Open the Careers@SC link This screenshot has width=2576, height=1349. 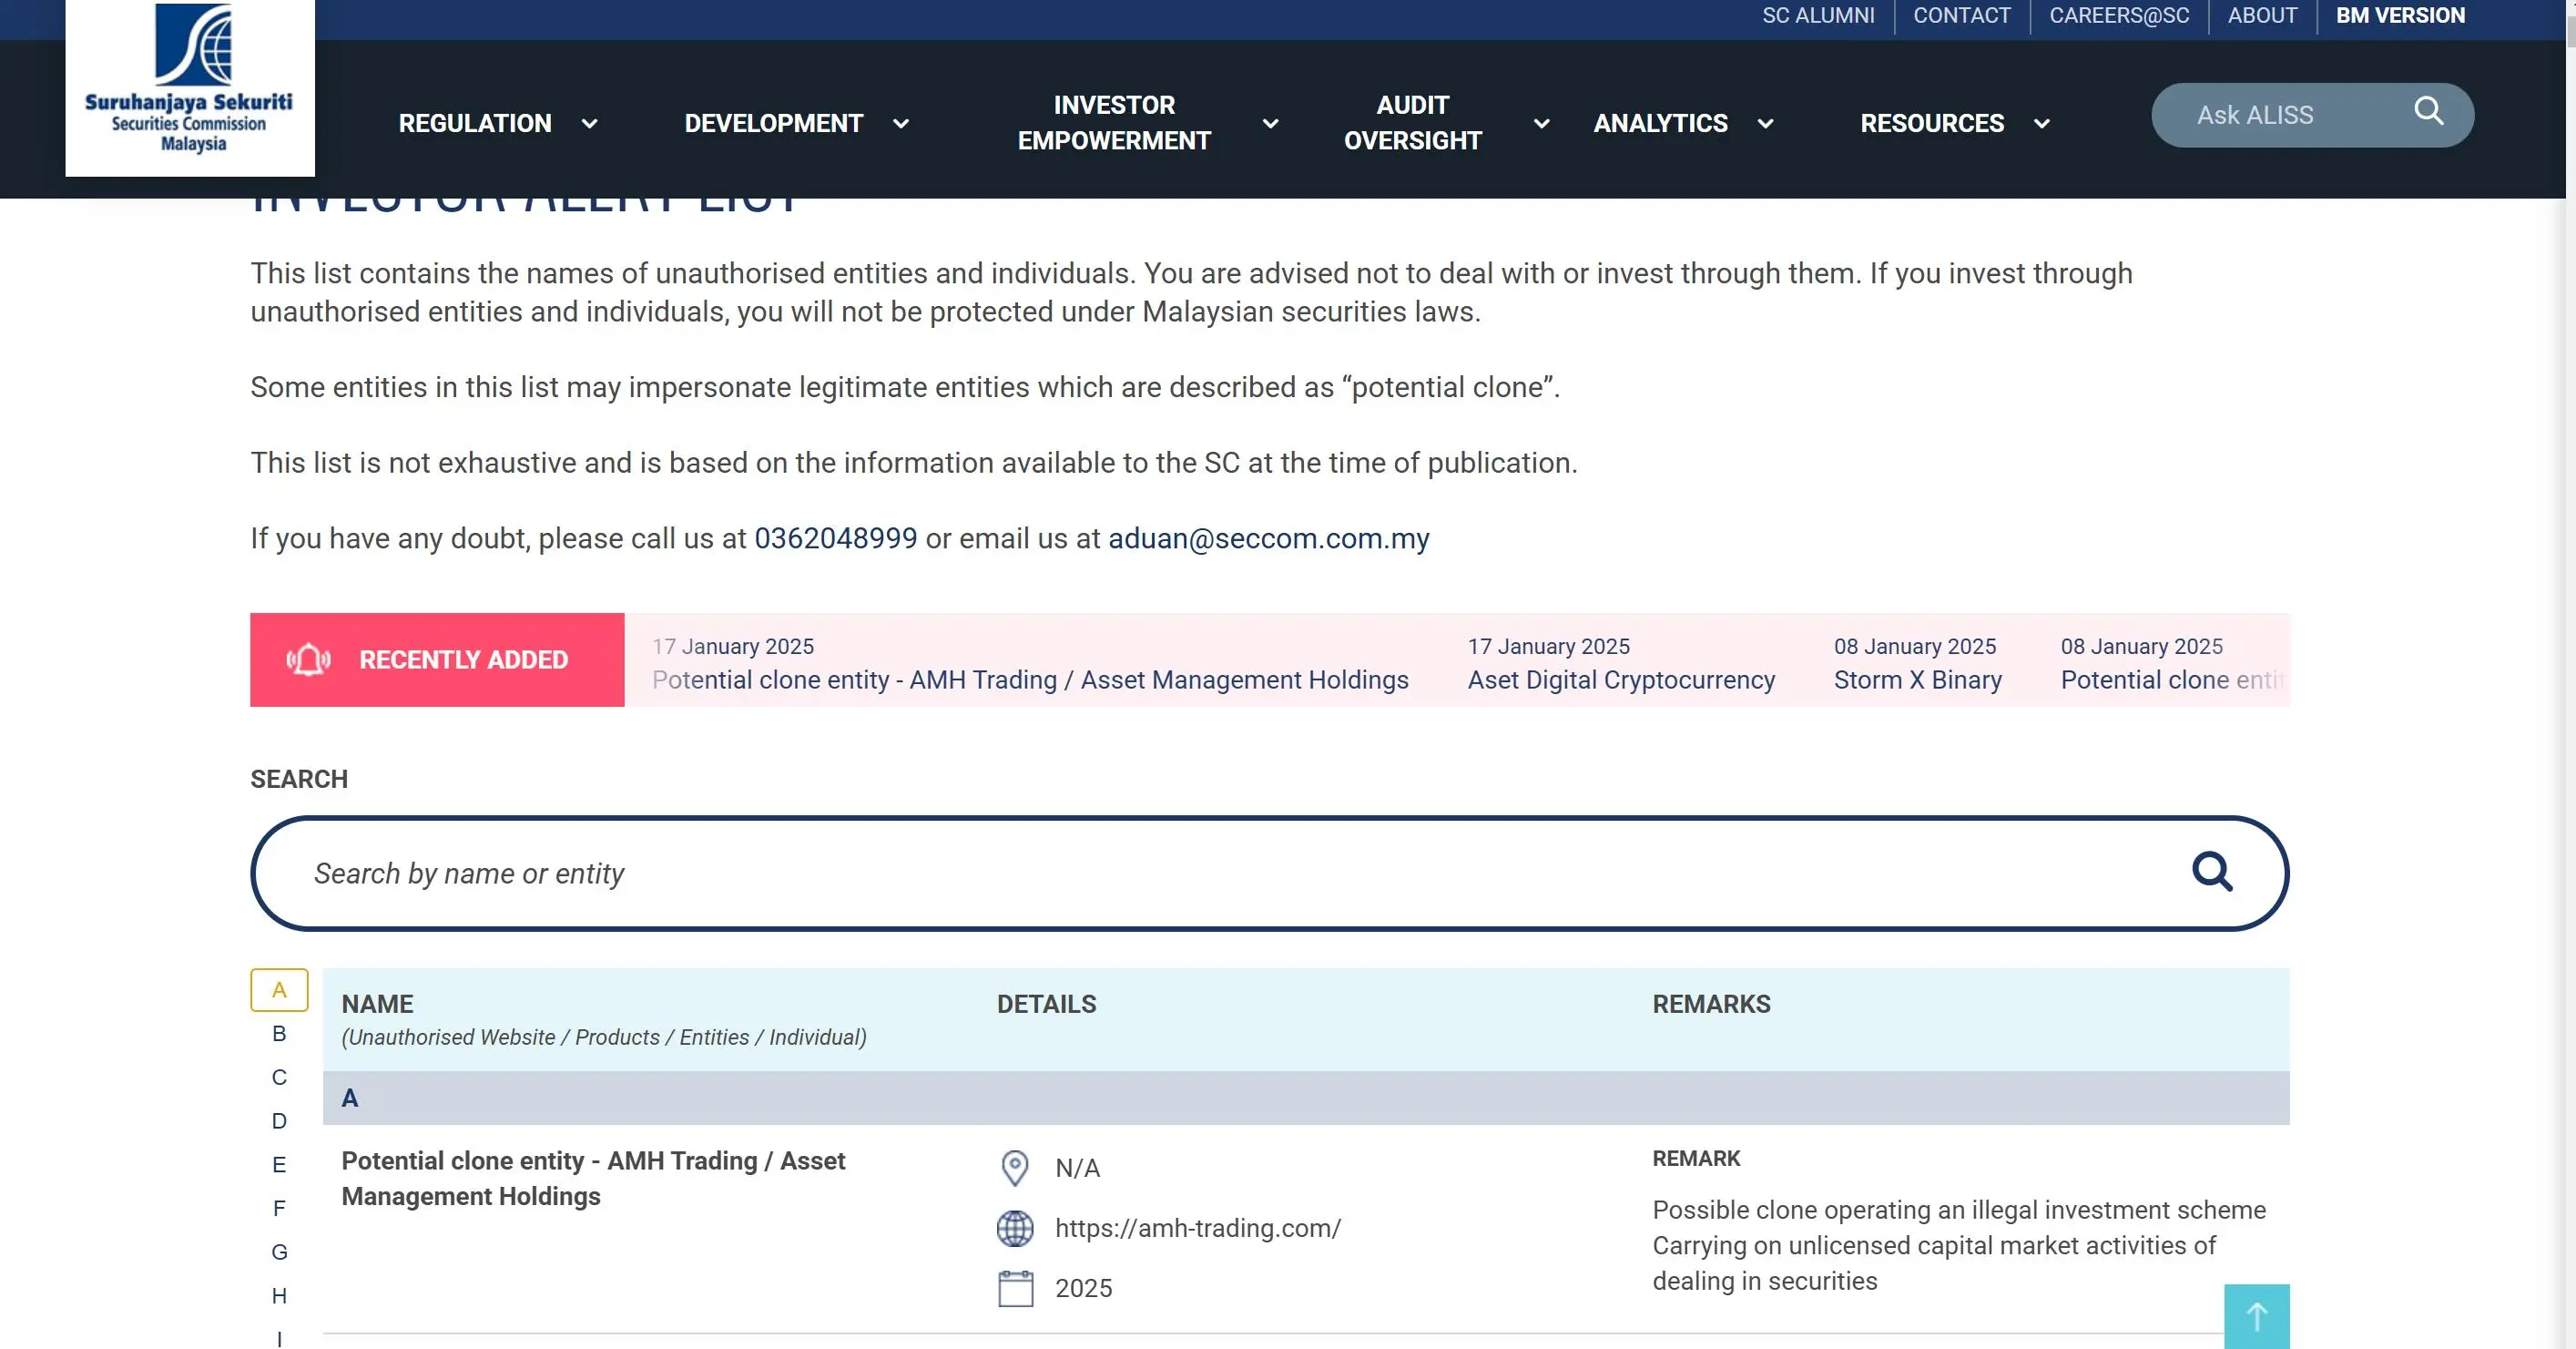coord(2119,16)
